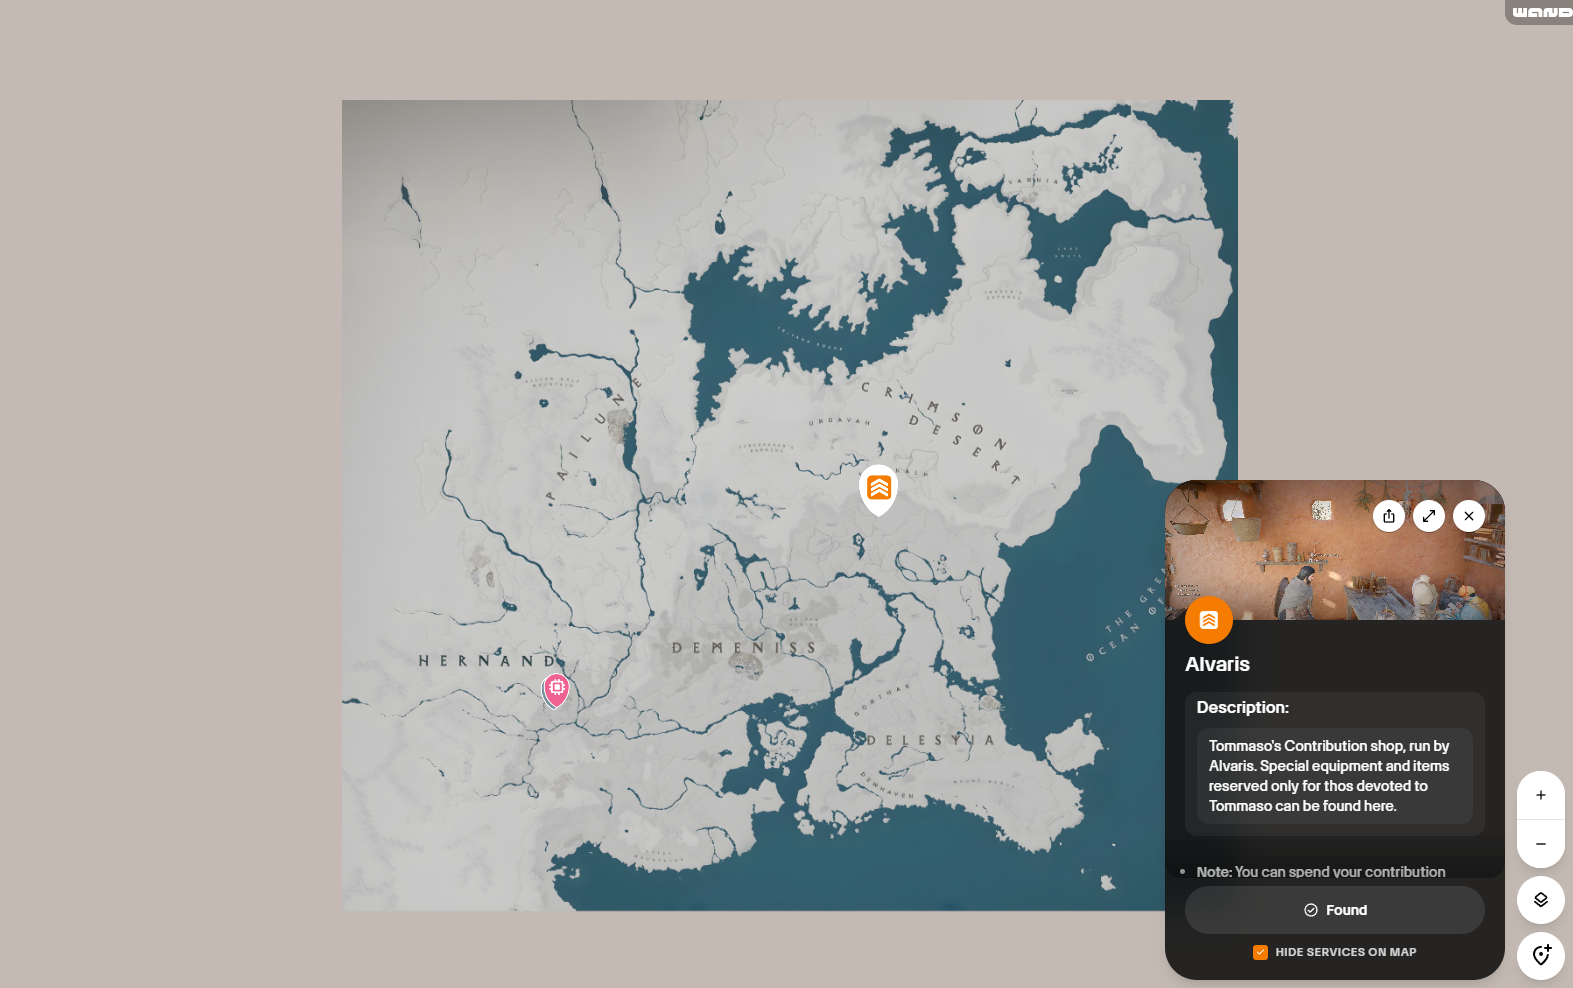The width and height of the screenshot is (1573, 988).
Task: Click the Tommaso's Contribution shop description text
Action: click(1329, 776)
